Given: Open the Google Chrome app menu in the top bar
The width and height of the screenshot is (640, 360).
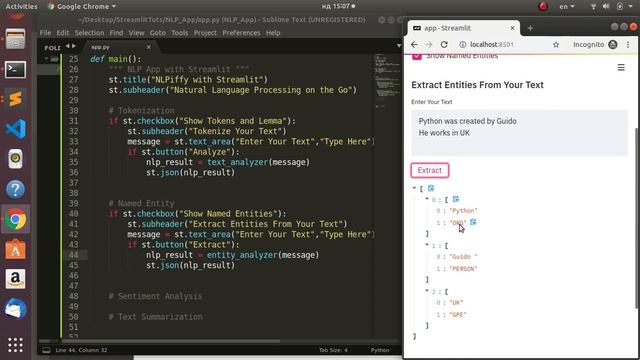Looking at the screenshot, I should (x=82, y=6).
